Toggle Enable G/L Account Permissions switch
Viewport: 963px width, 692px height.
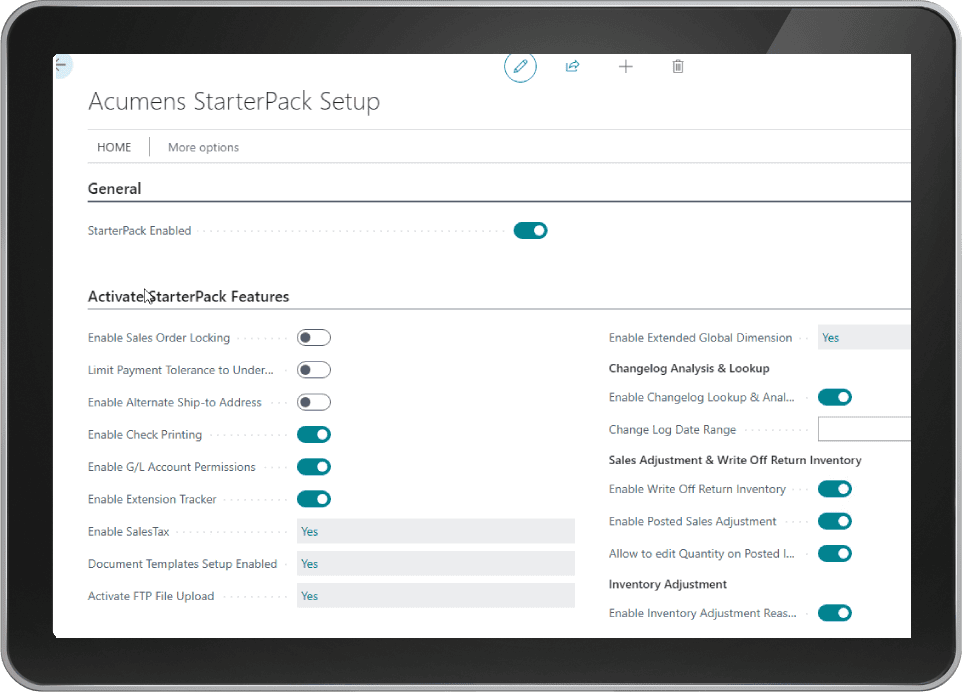[x=314, y=467]
